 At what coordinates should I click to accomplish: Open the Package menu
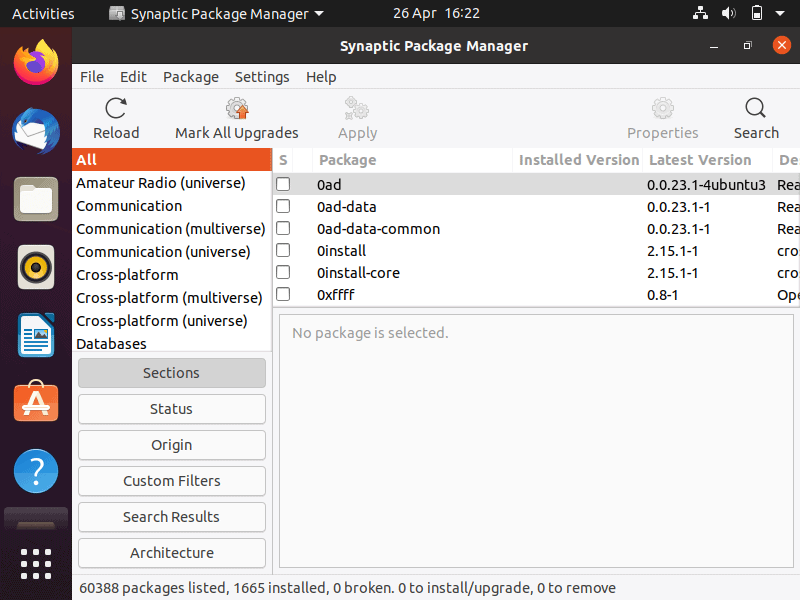click(191, 77)
